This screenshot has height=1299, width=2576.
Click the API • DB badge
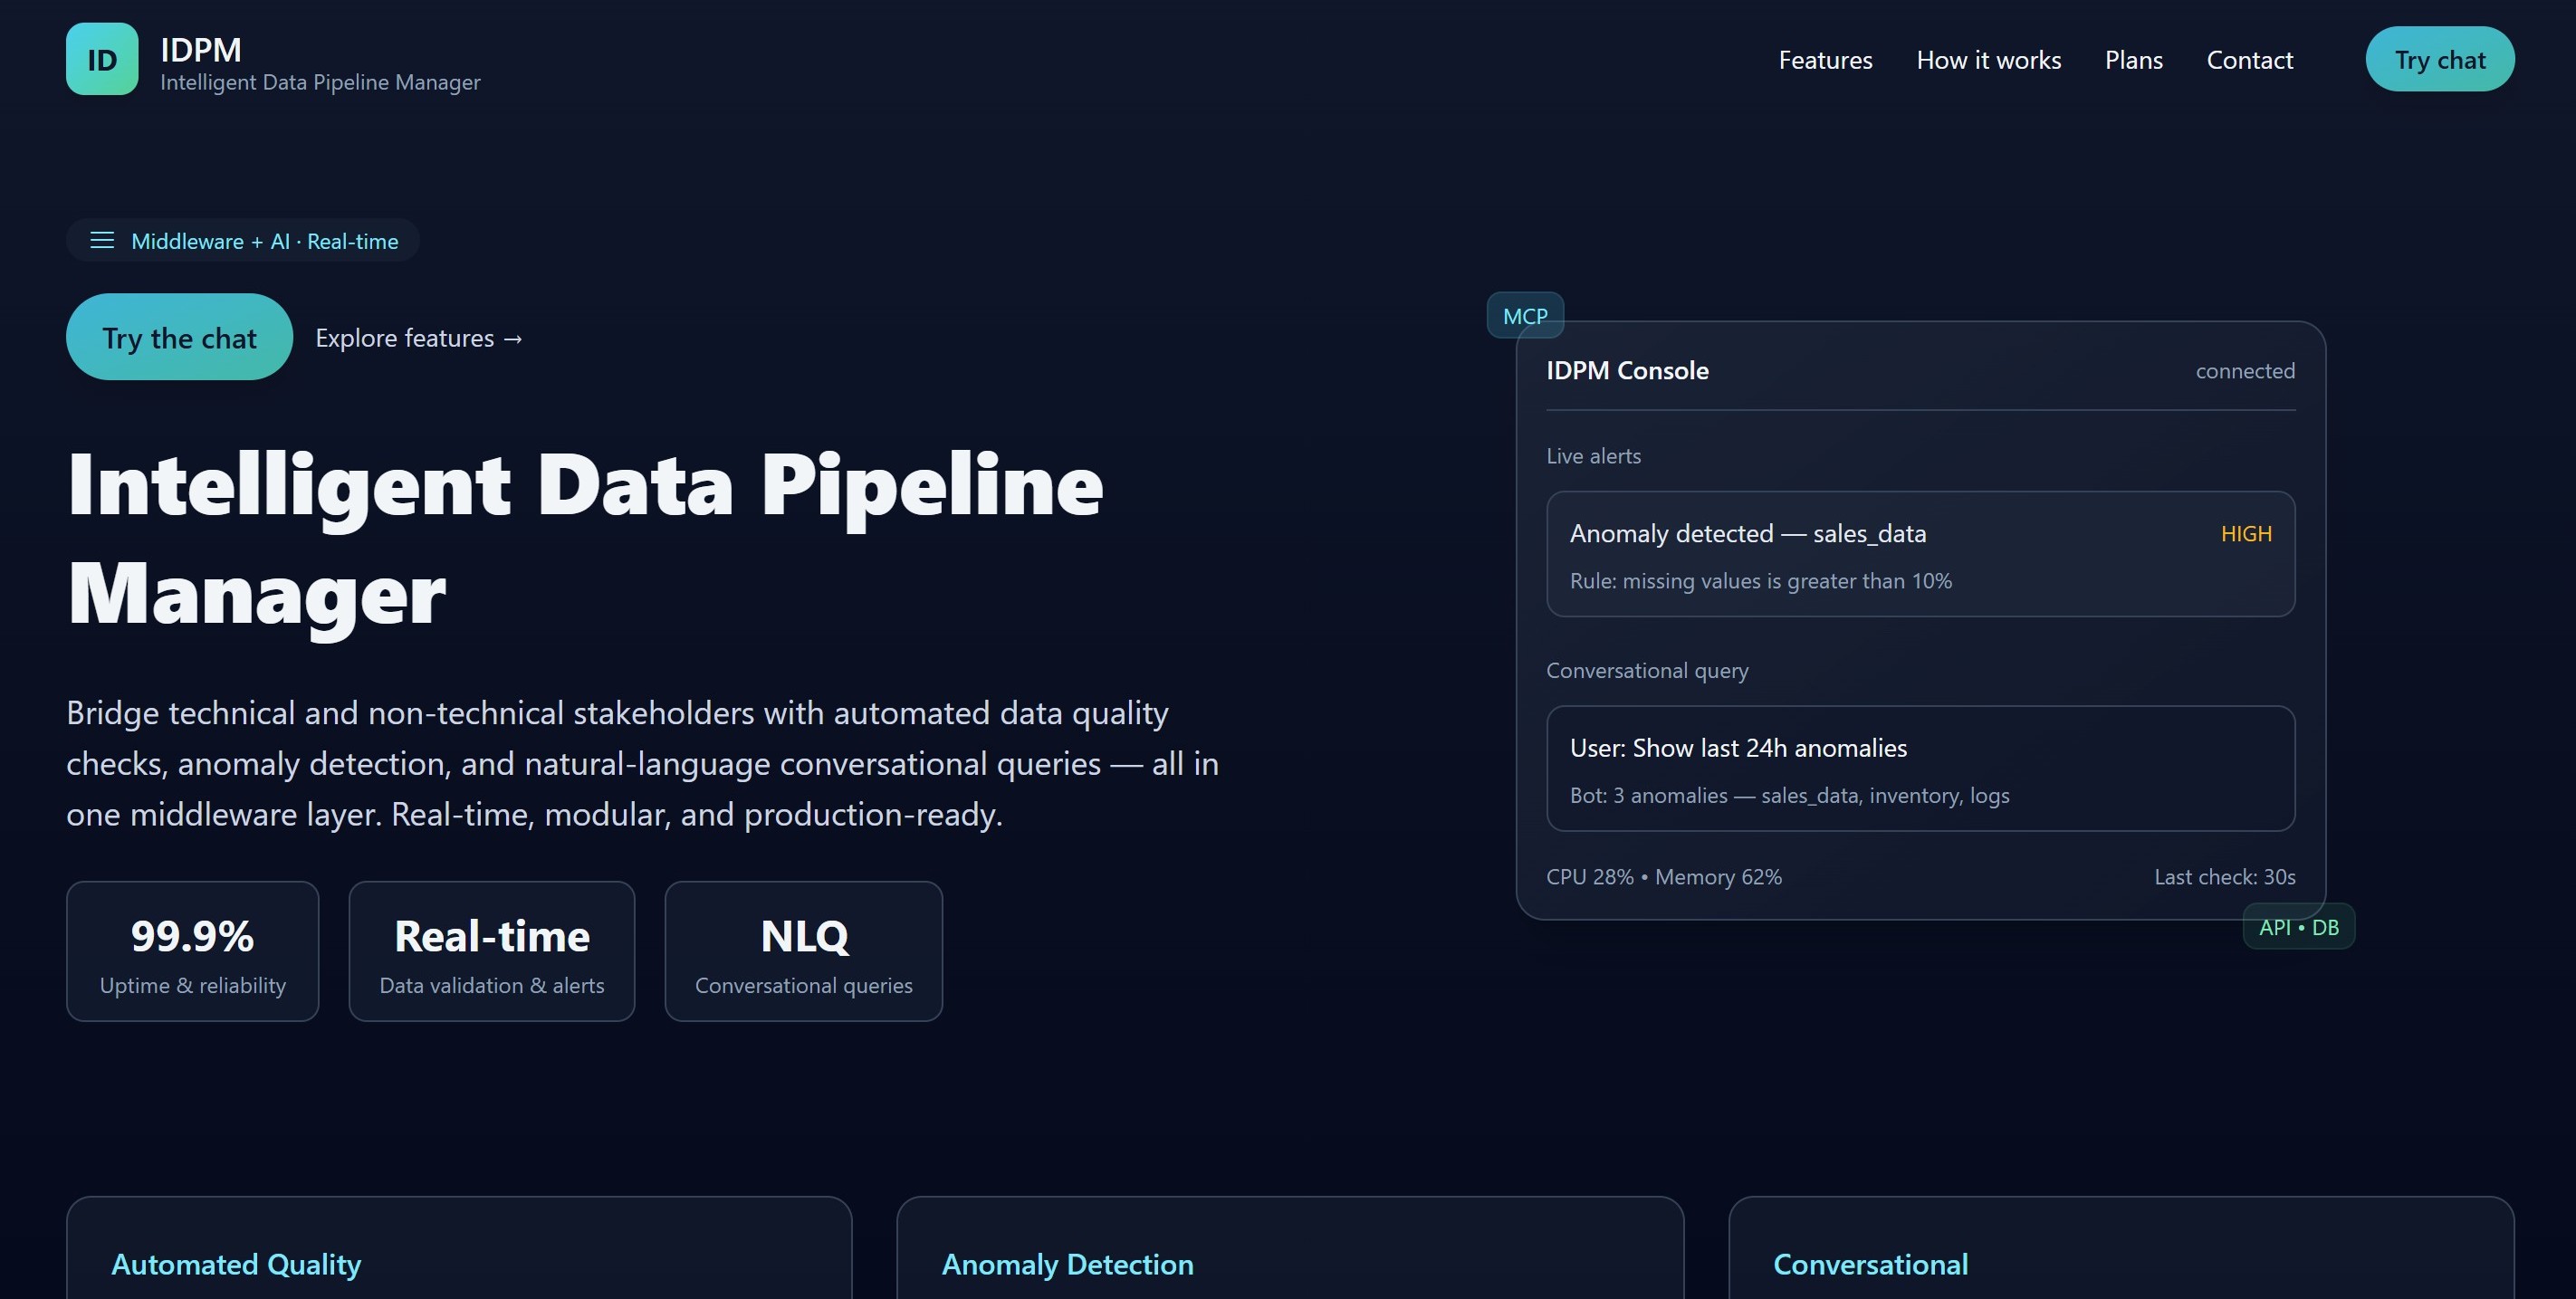point(2298,927)
